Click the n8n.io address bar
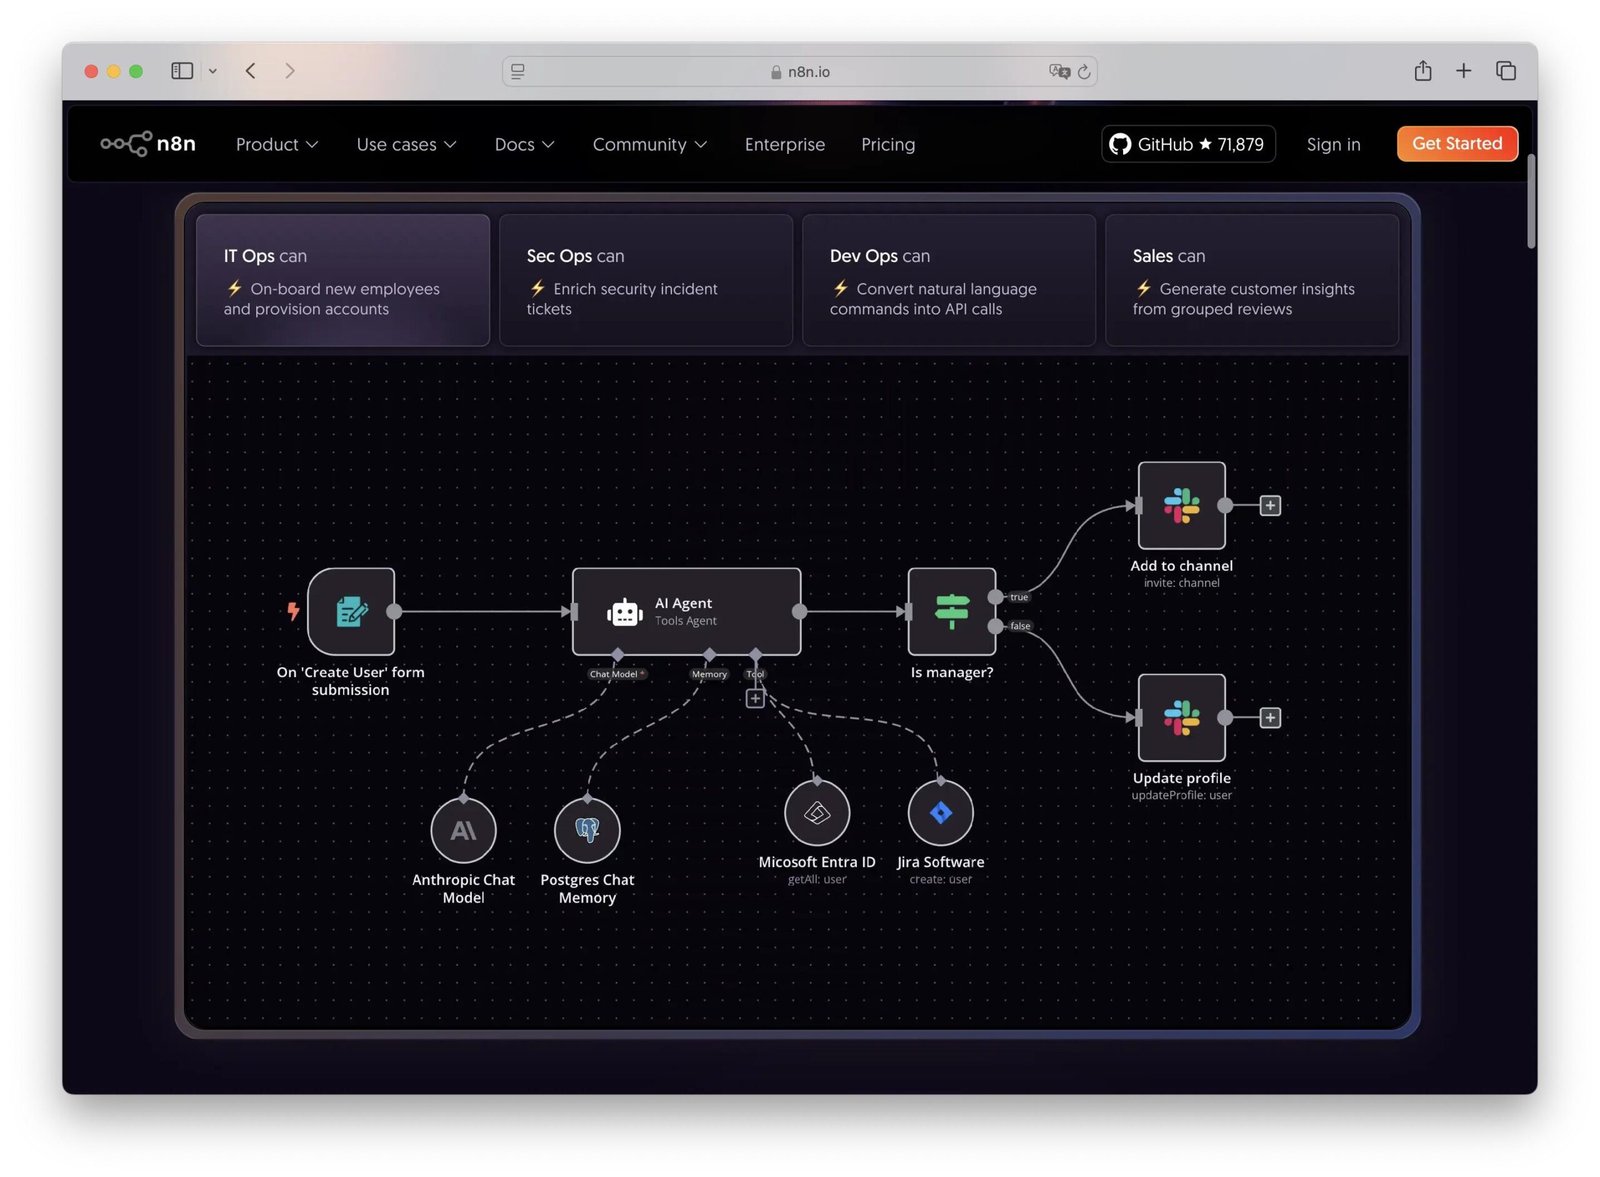Image resolution: width=1600 pixels, height=1177 pixels. point(800,71)
